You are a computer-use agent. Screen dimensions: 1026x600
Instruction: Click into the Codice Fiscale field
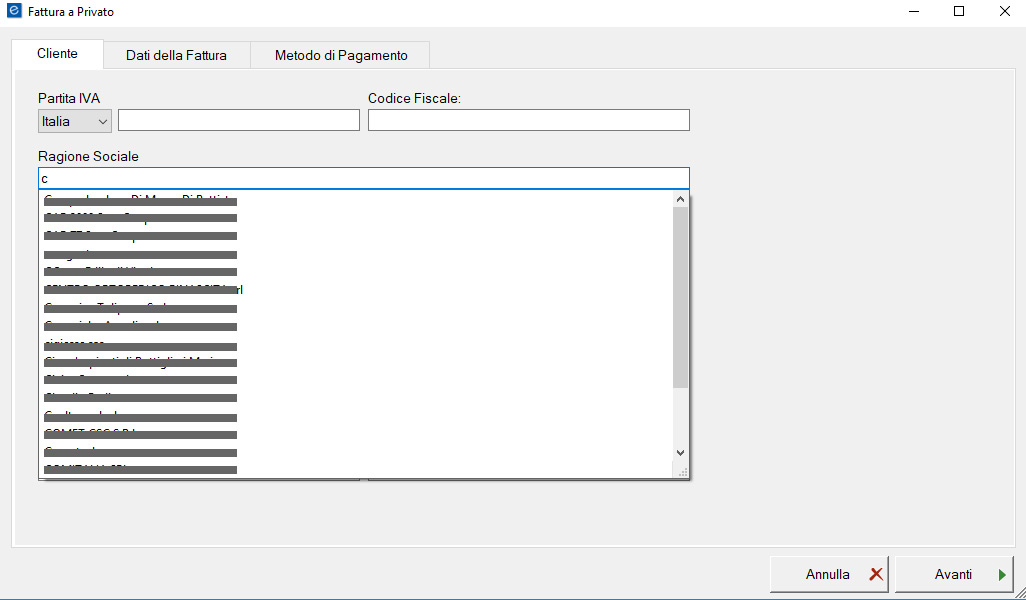pyautogui.click(x=529, y=120)
